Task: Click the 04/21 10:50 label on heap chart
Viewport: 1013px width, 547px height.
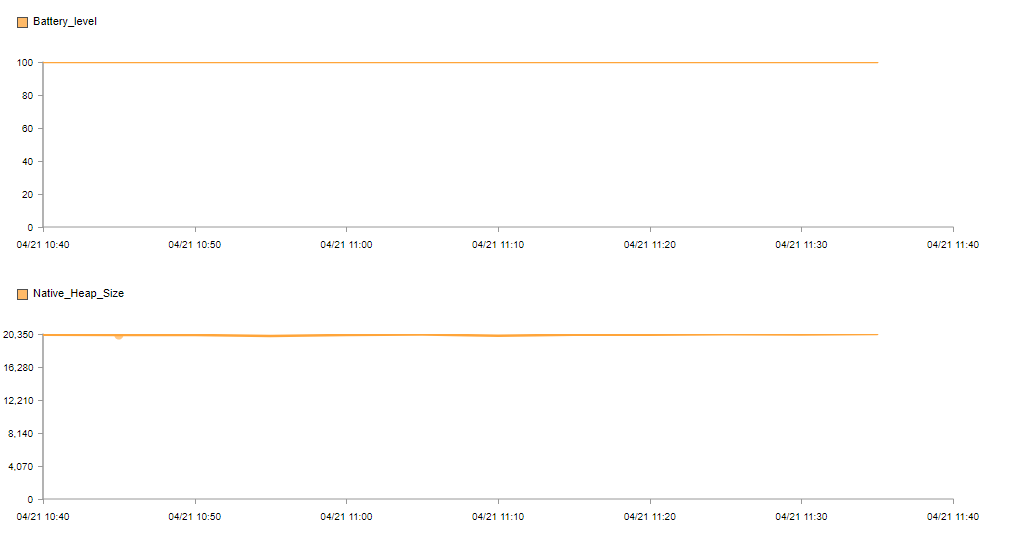Action: pos(194,517)
